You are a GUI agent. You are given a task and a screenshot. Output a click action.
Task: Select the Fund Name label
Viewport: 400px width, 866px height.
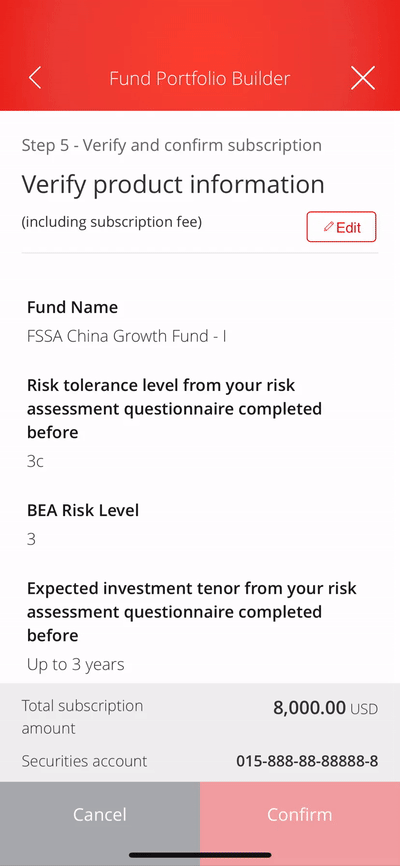click(72, 307)
